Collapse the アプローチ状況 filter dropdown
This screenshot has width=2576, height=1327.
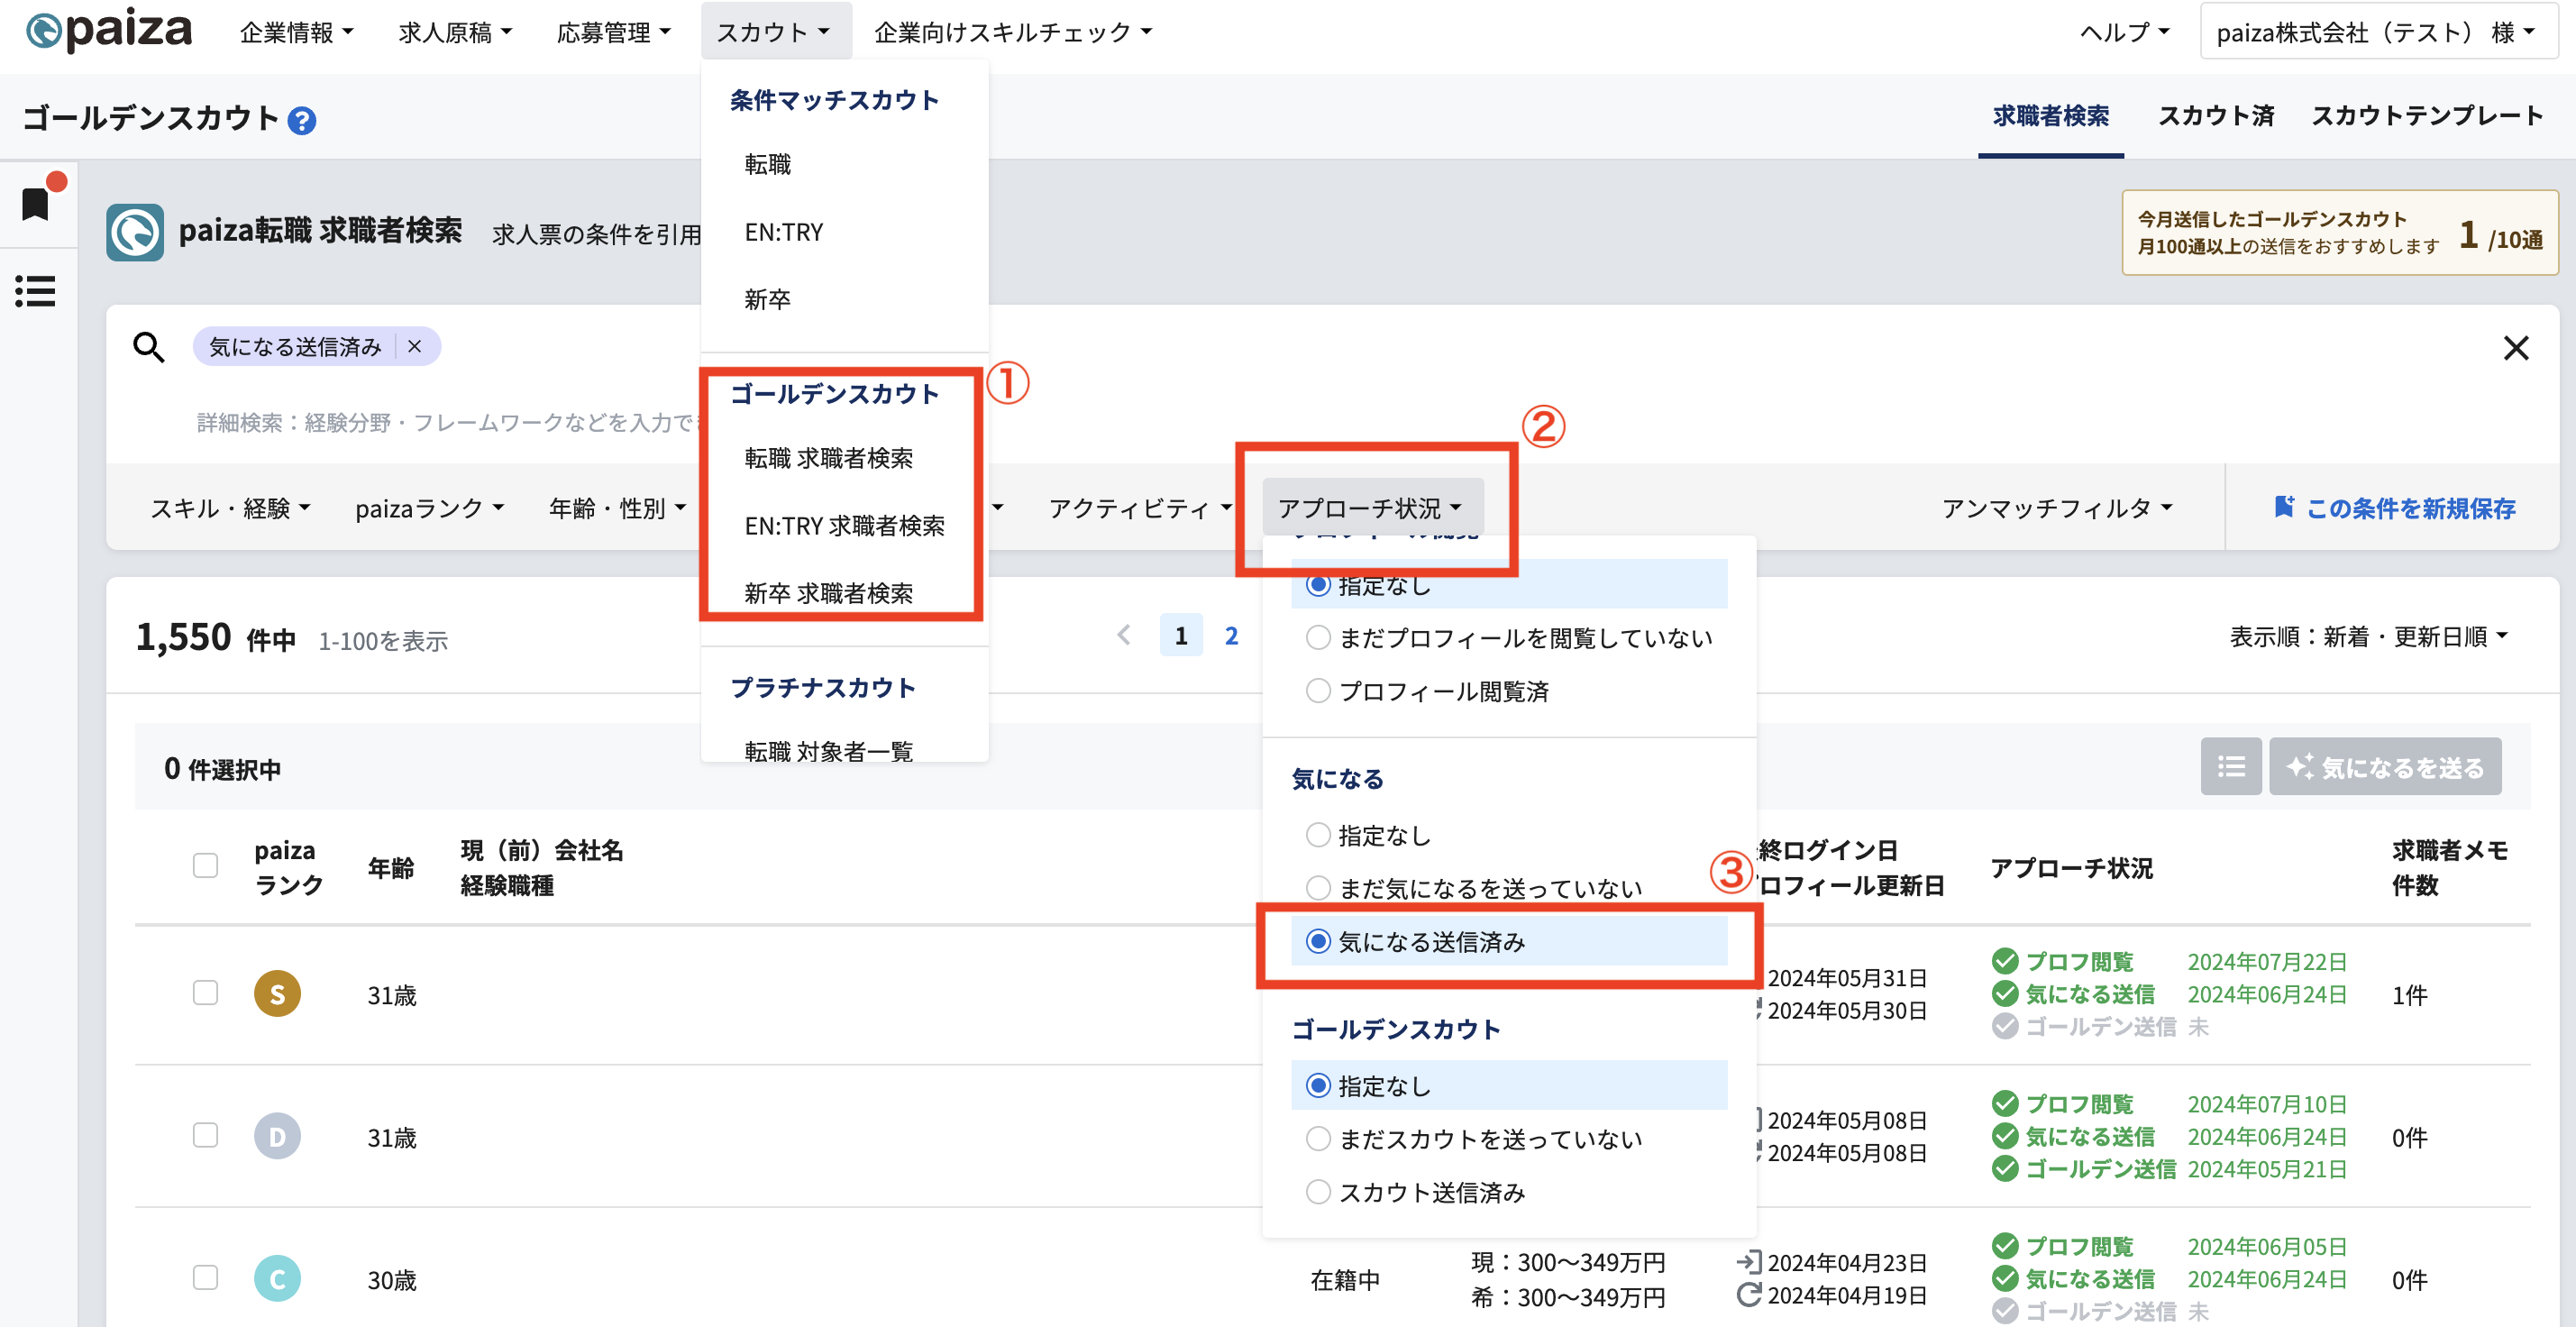coord(1372,508)
